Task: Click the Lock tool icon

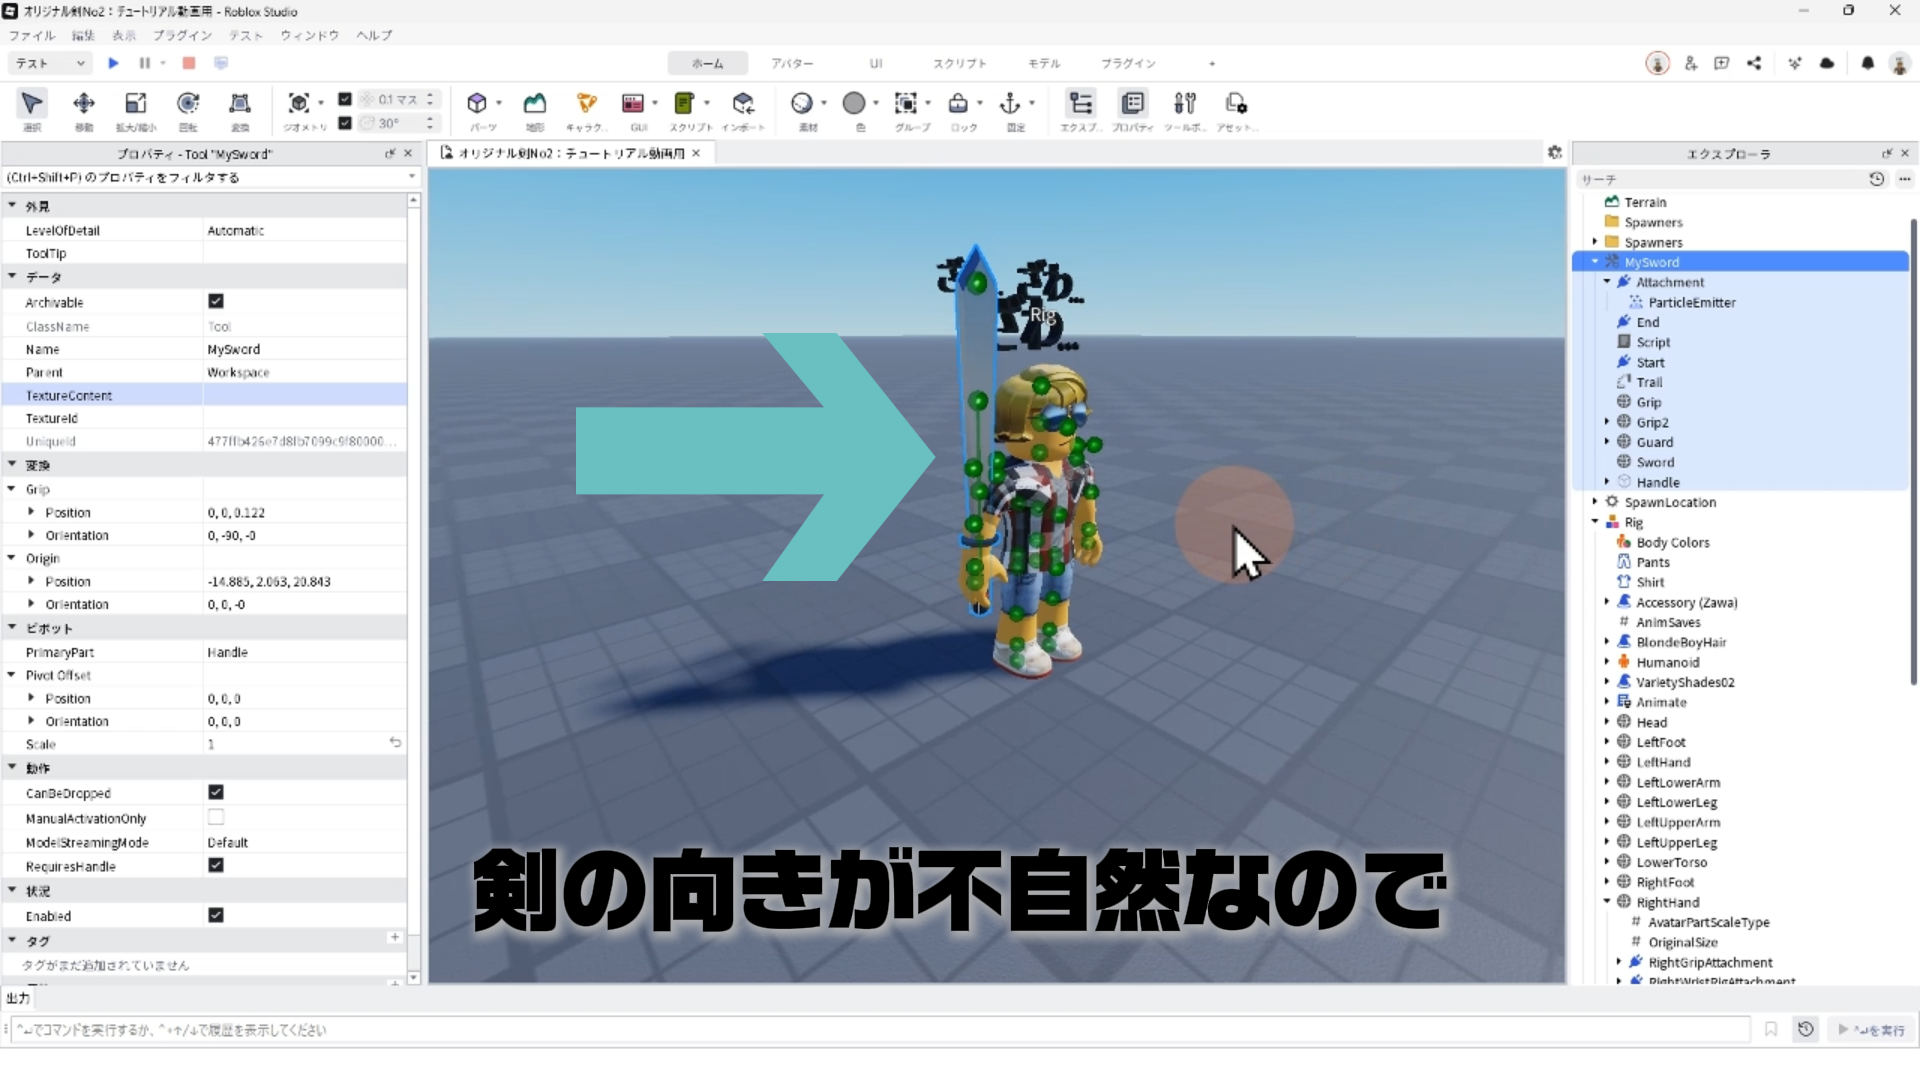Action: [x=958, y=104]
